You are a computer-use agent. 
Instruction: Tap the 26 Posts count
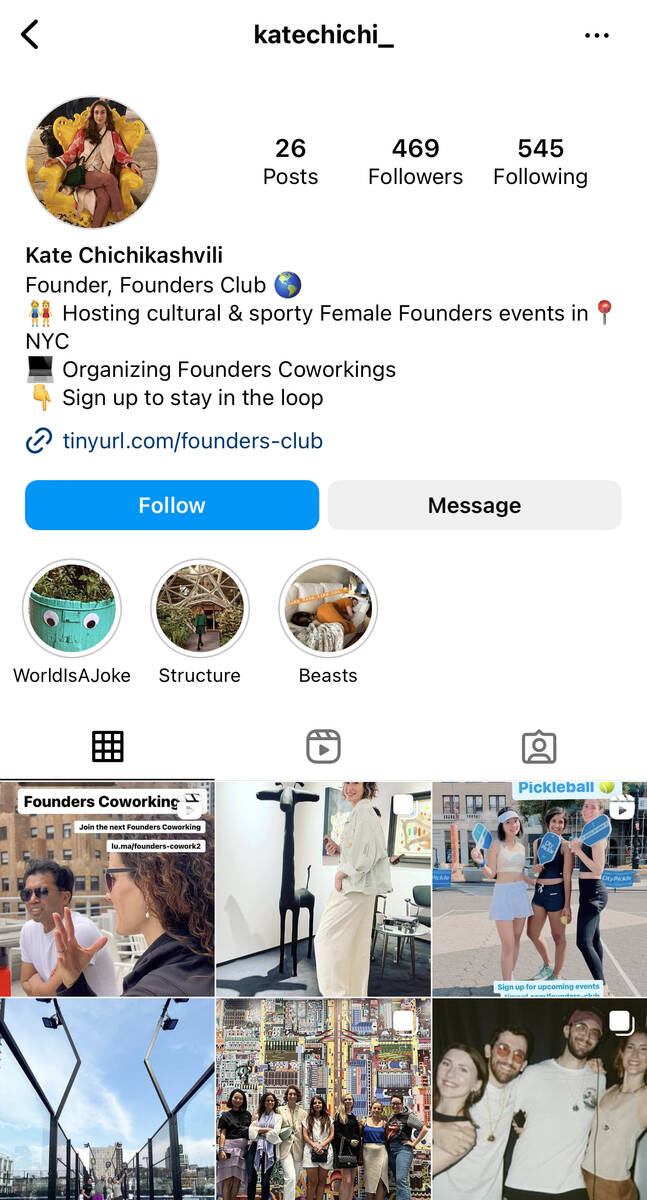290,162
